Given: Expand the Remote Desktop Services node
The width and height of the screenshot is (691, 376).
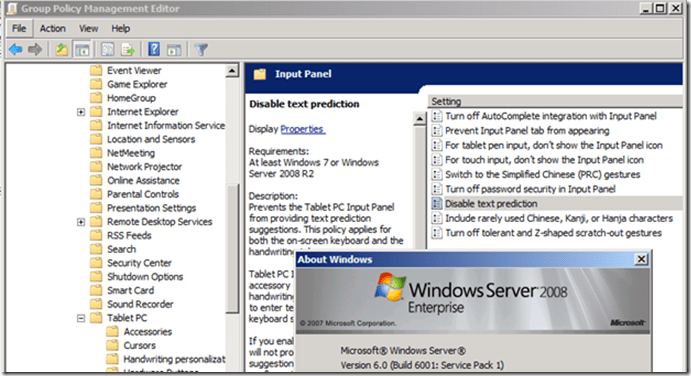Looking at the screenshot, I should coord(81,222).
